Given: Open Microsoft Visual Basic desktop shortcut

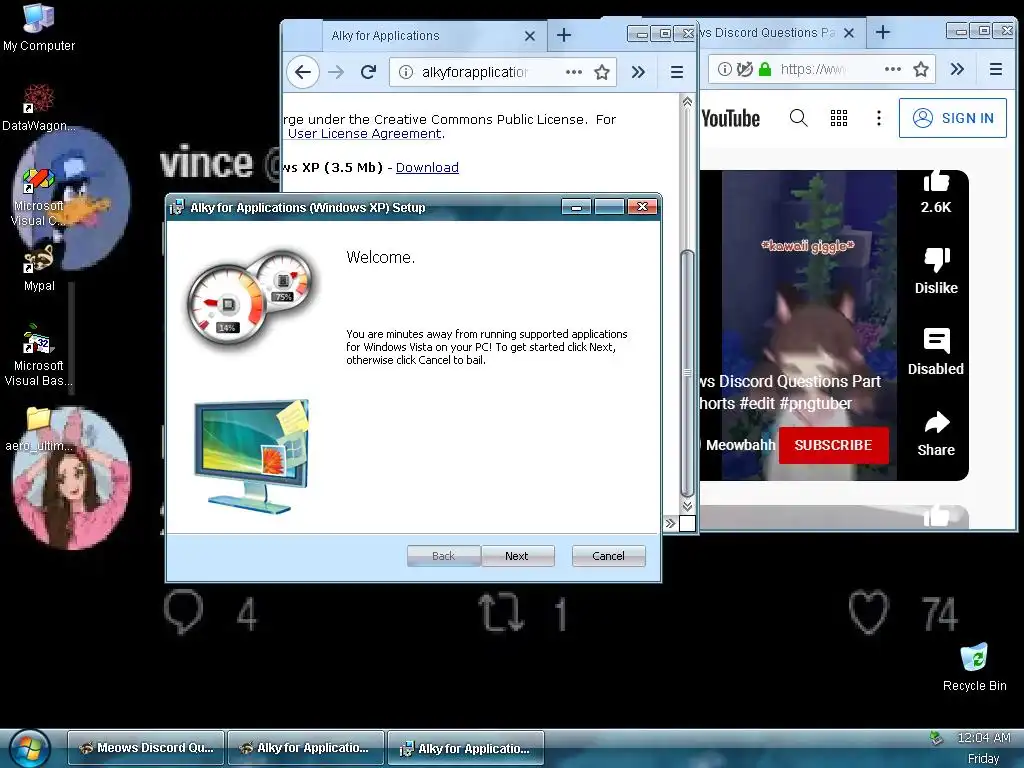Looking at the screenshot, I should (39, 356).
